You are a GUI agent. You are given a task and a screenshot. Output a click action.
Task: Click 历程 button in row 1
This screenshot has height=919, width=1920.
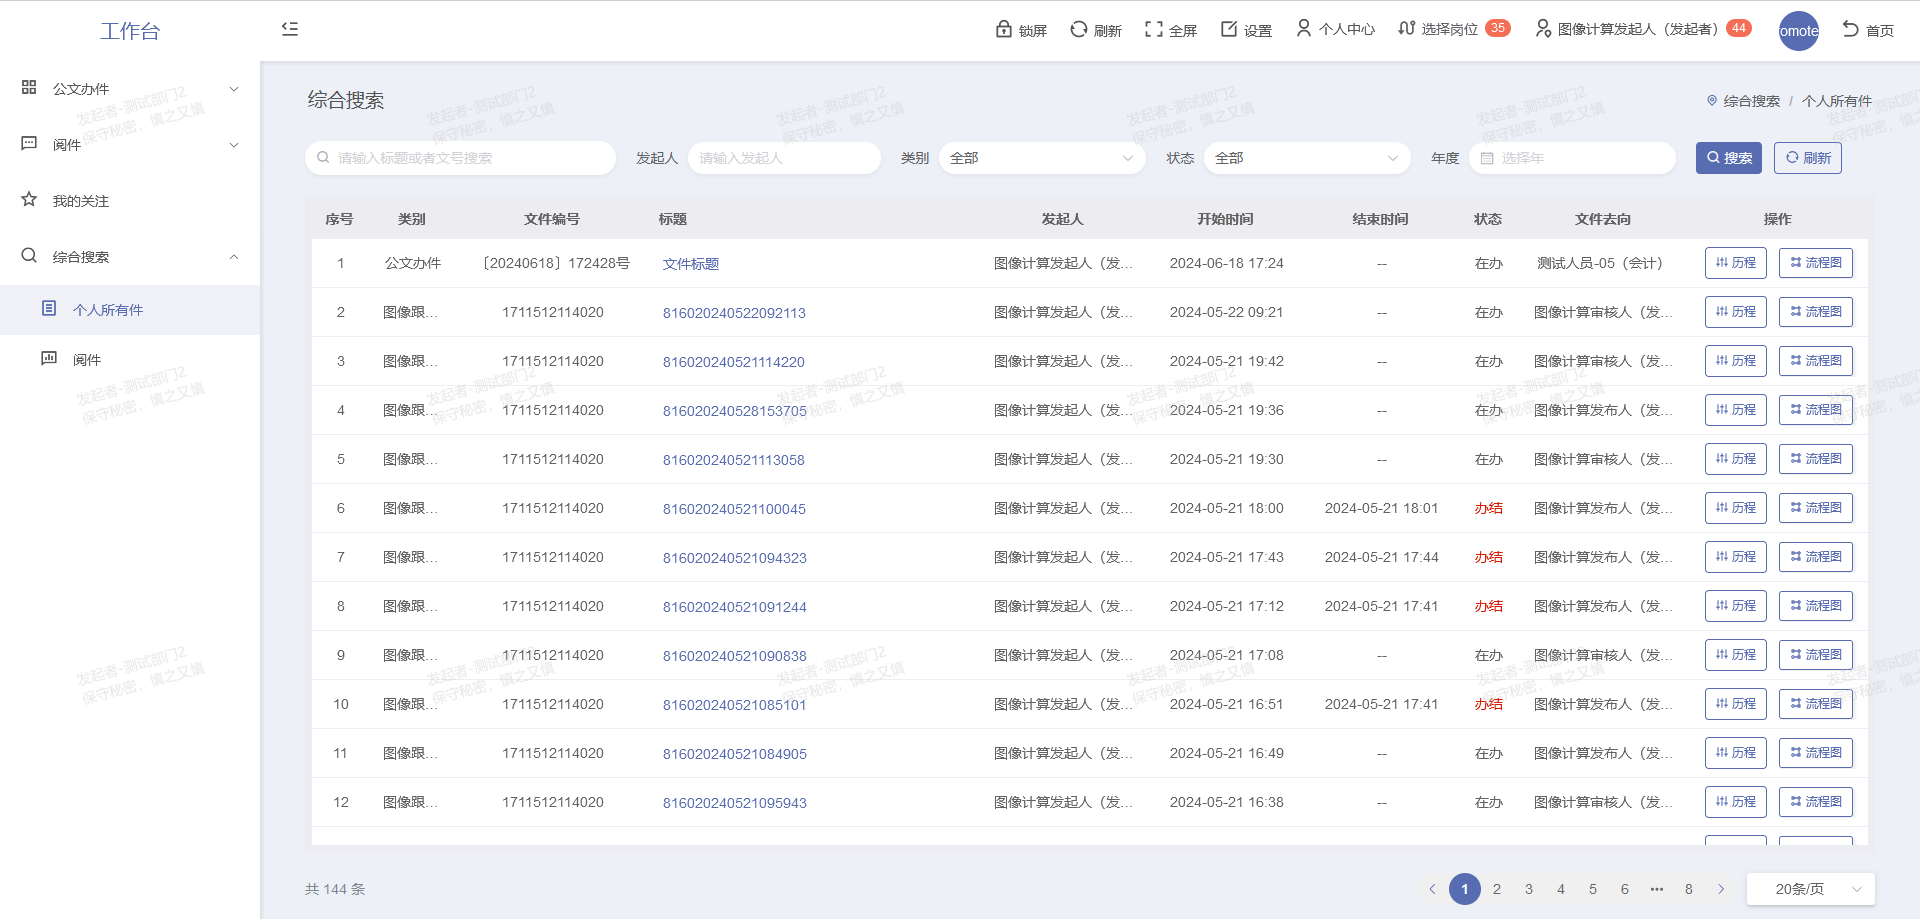pos(1735,263)
